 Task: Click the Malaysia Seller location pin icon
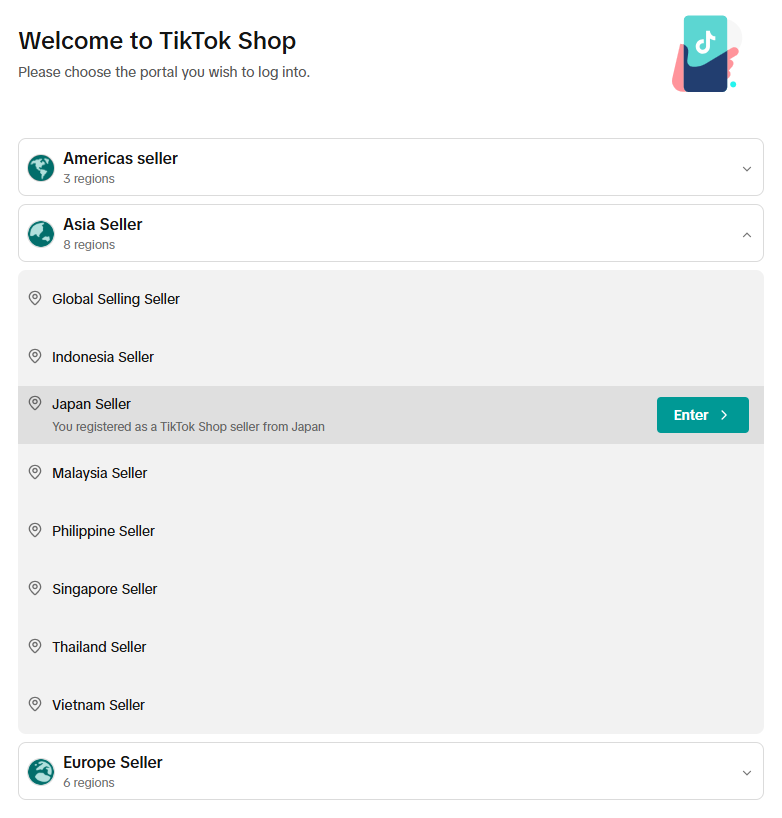pos(35,472)
